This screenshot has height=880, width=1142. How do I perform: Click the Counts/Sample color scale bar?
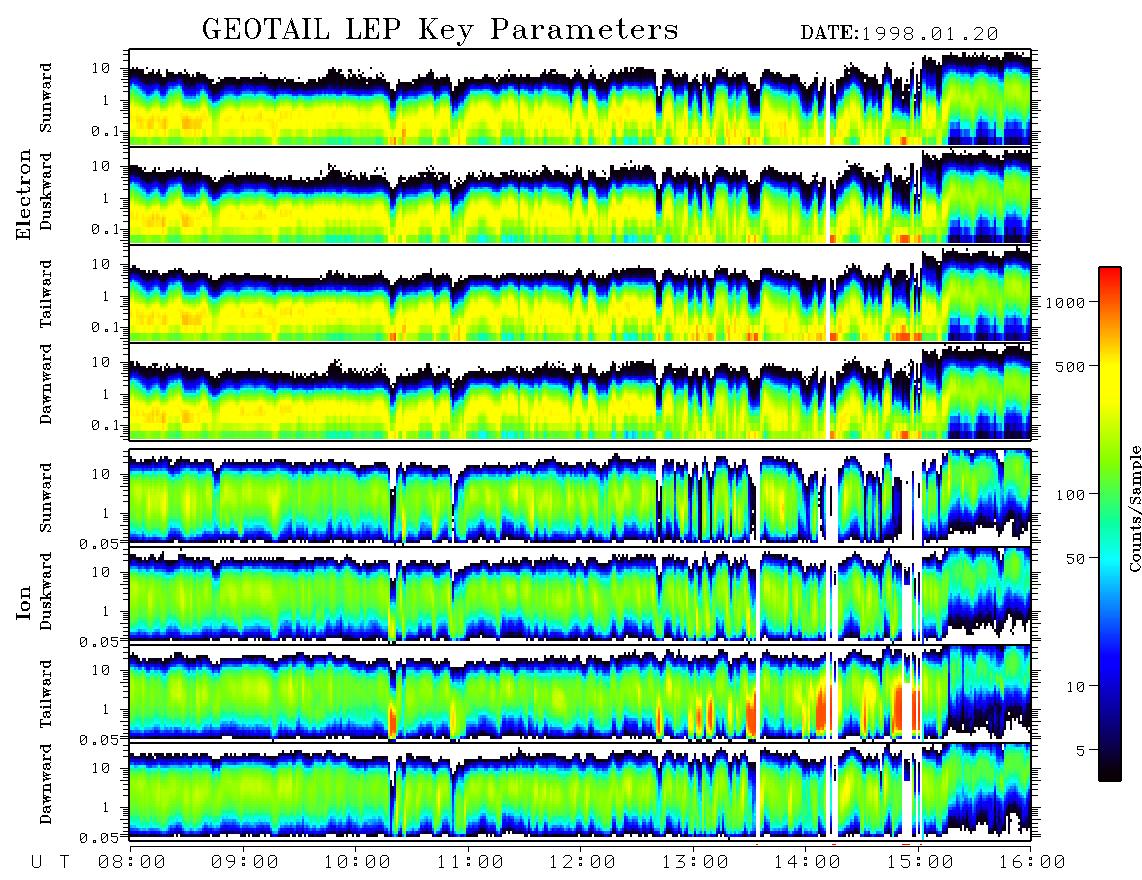point(1109,524)
